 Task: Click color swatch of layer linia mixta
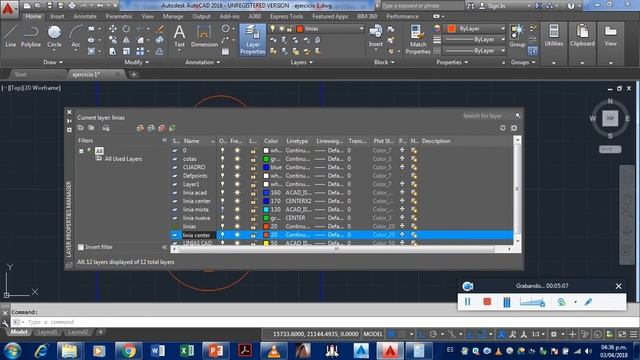point(266,209)
